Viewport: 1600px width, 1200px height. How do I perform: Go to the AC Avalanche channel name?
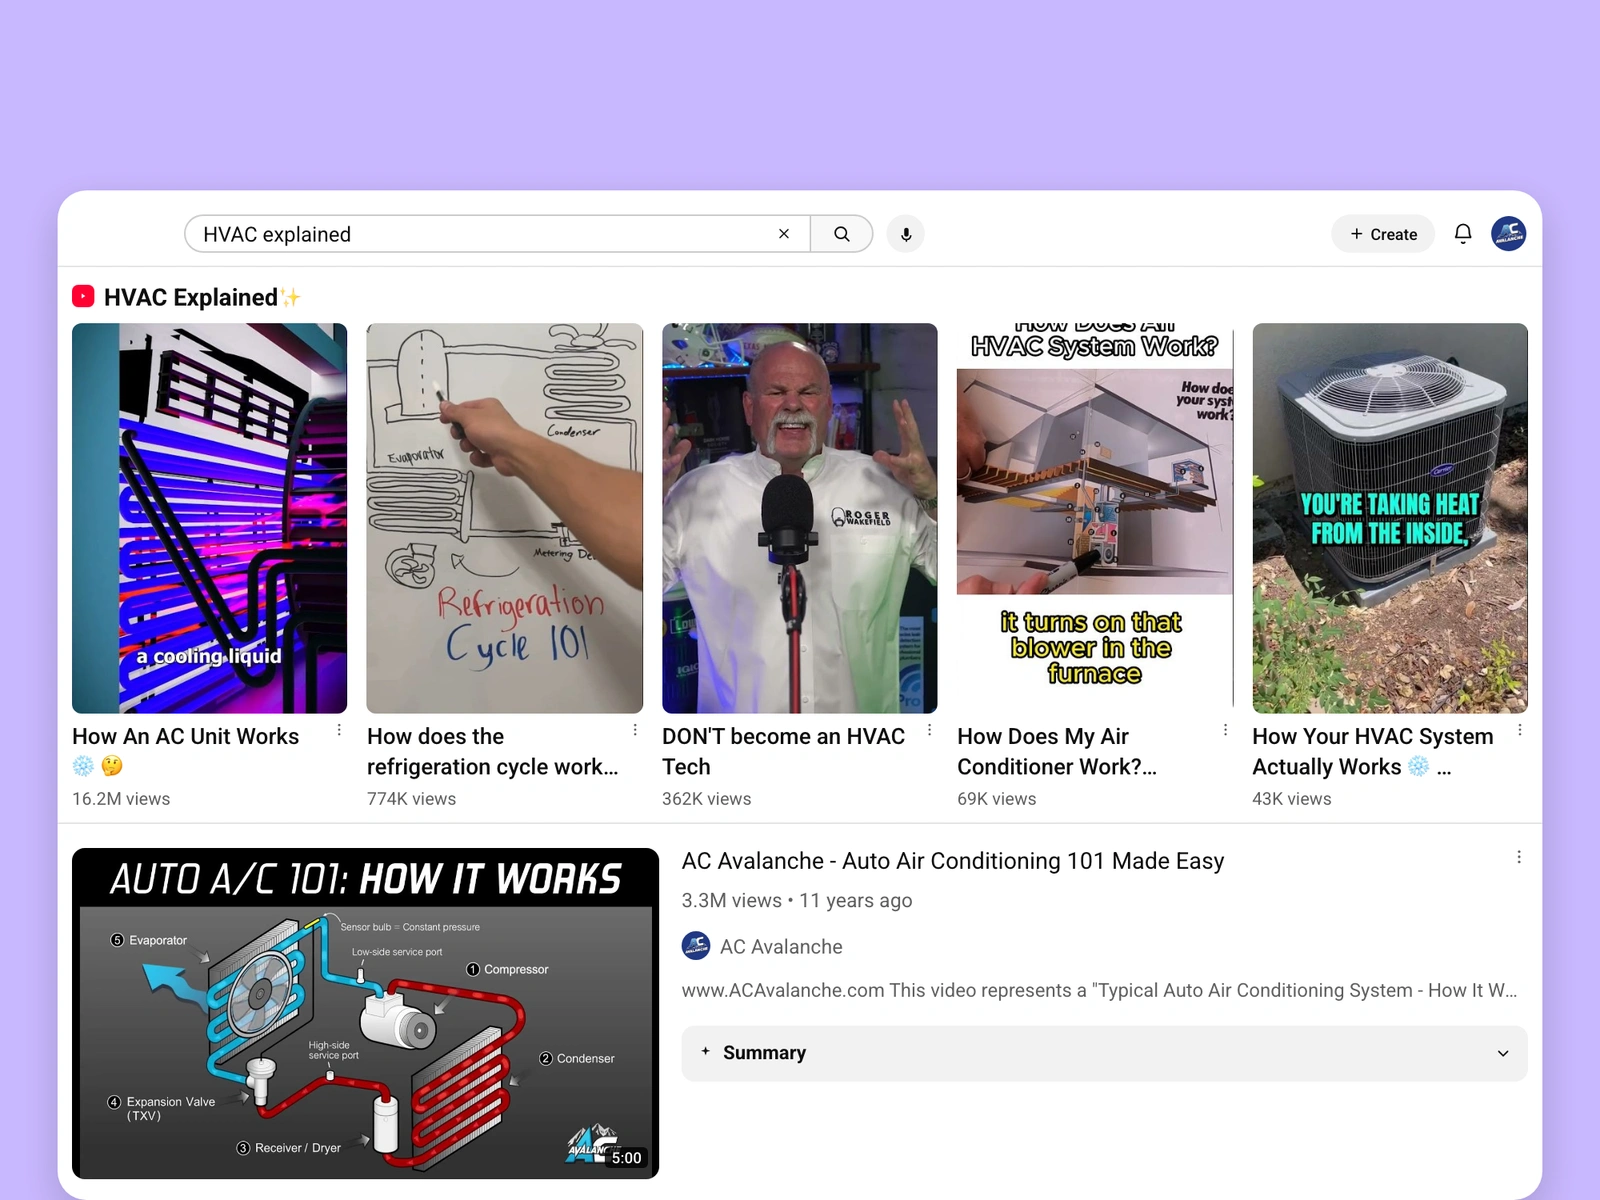[781, 947]
